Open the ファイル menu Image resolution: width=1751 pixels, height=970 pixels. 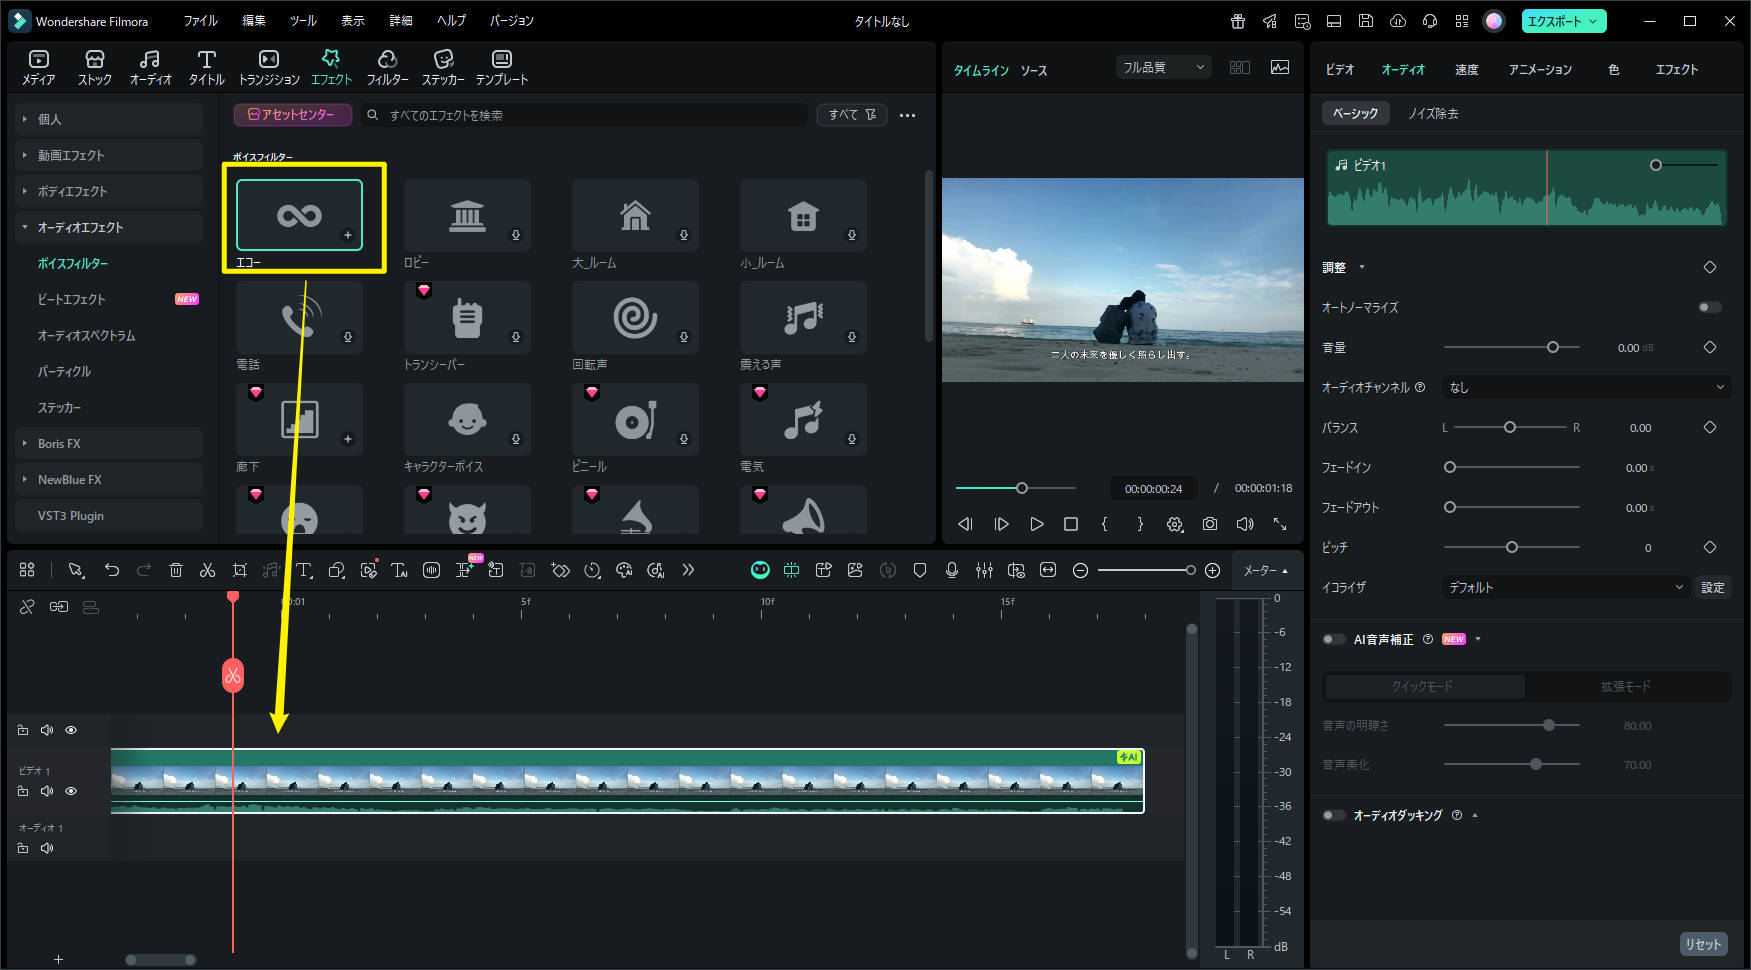[x=200, y=21]
